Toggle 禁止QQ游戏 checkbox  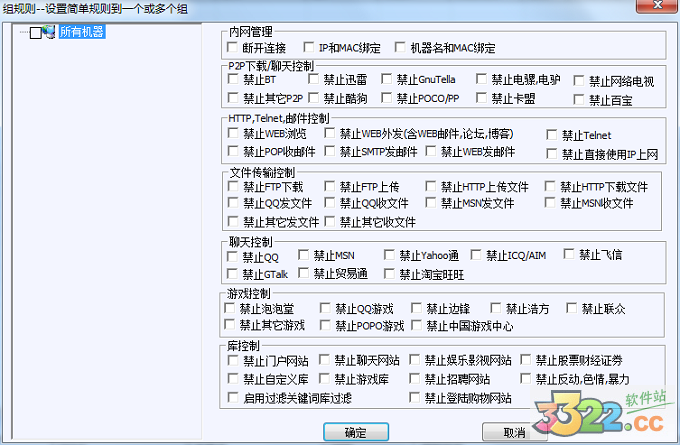click(325, 308)
